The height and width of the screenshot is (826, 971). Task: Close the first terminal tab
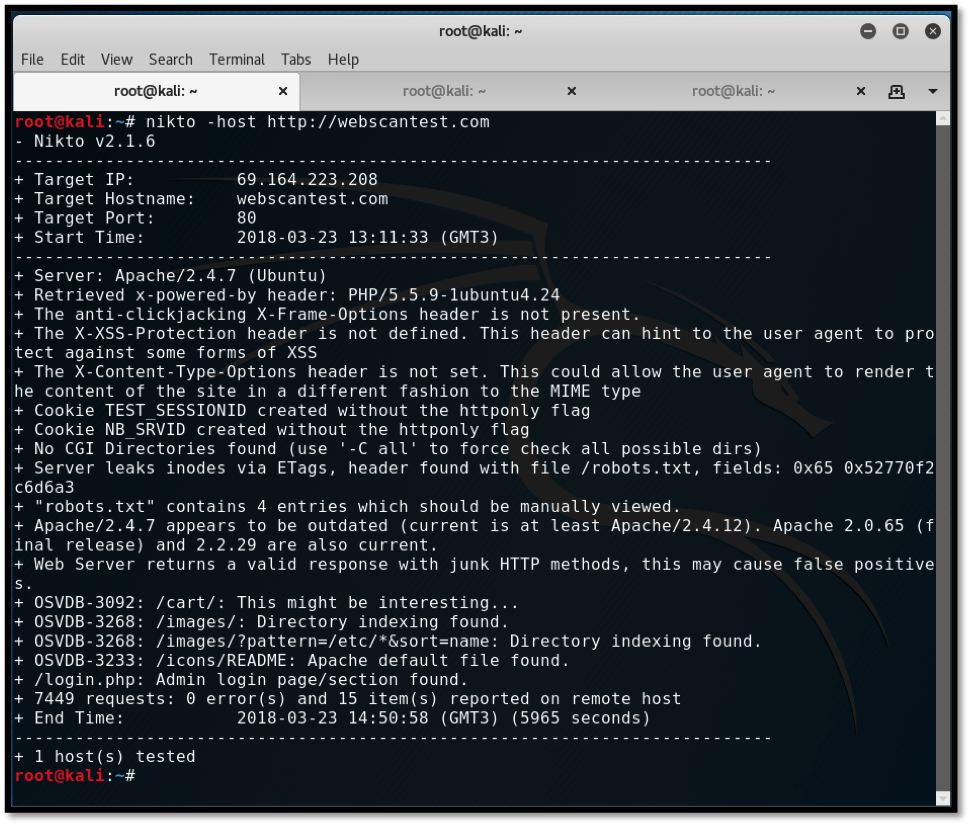tap(283, 91)
